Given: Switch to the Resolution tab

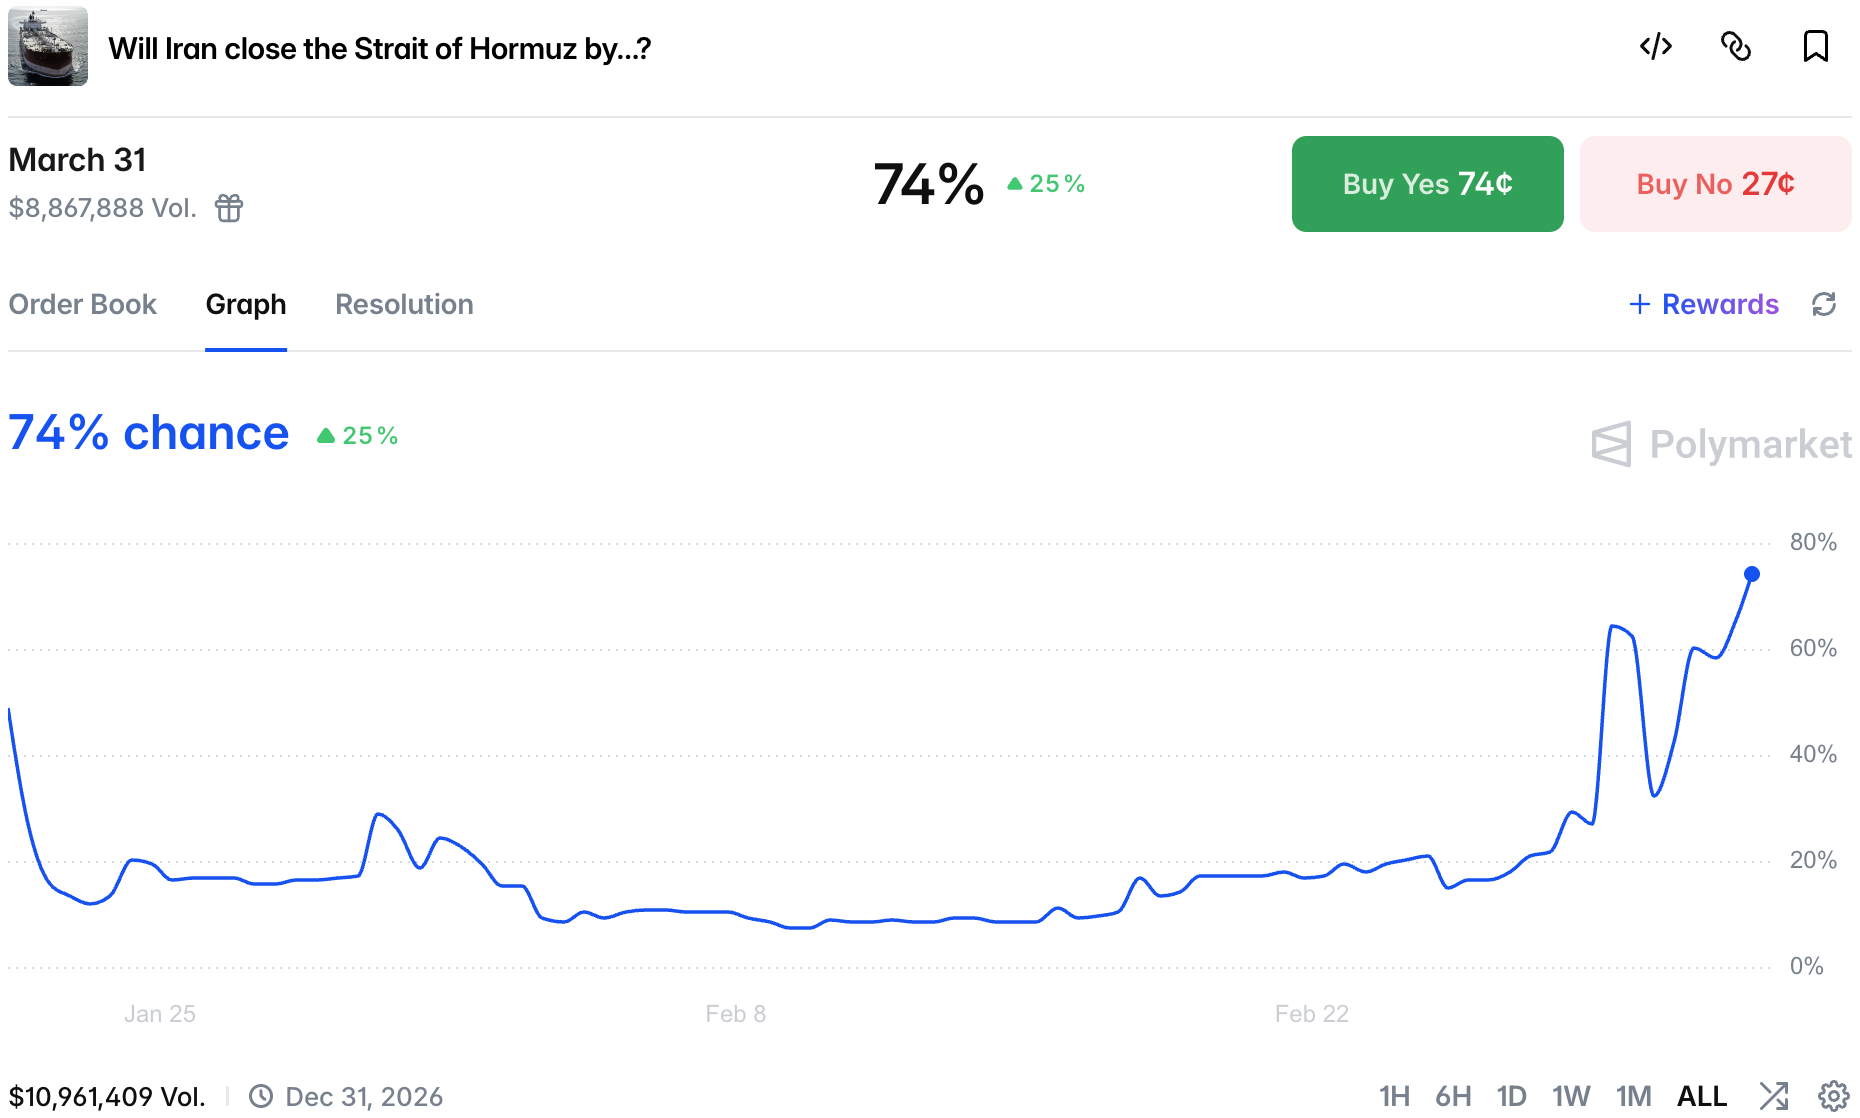Looking at the screenshot, I should point(404,304).
